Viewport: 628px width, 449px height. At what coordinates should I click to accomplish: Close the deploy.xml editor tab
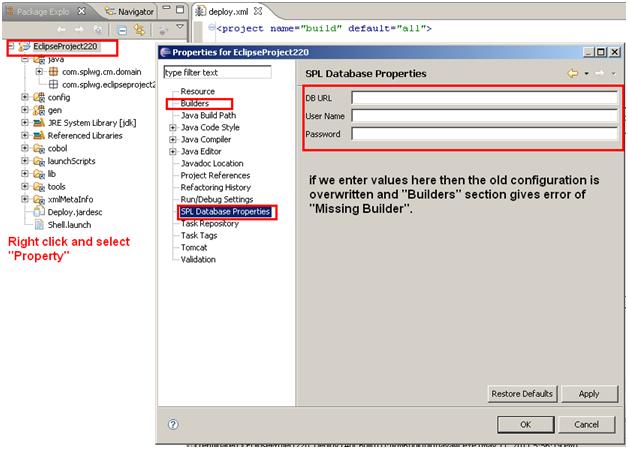(258, 11)
